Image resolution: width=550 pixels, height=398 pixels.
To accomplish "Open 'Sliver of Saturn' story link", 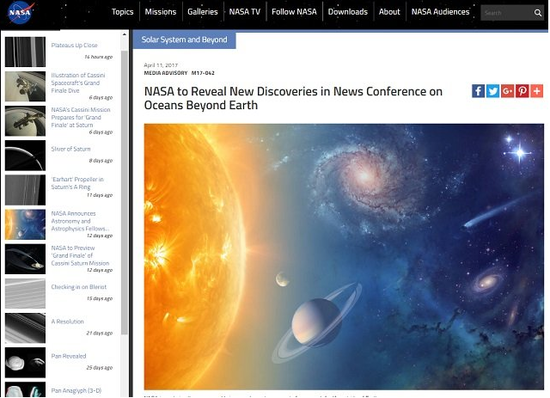I will [71, 149].
